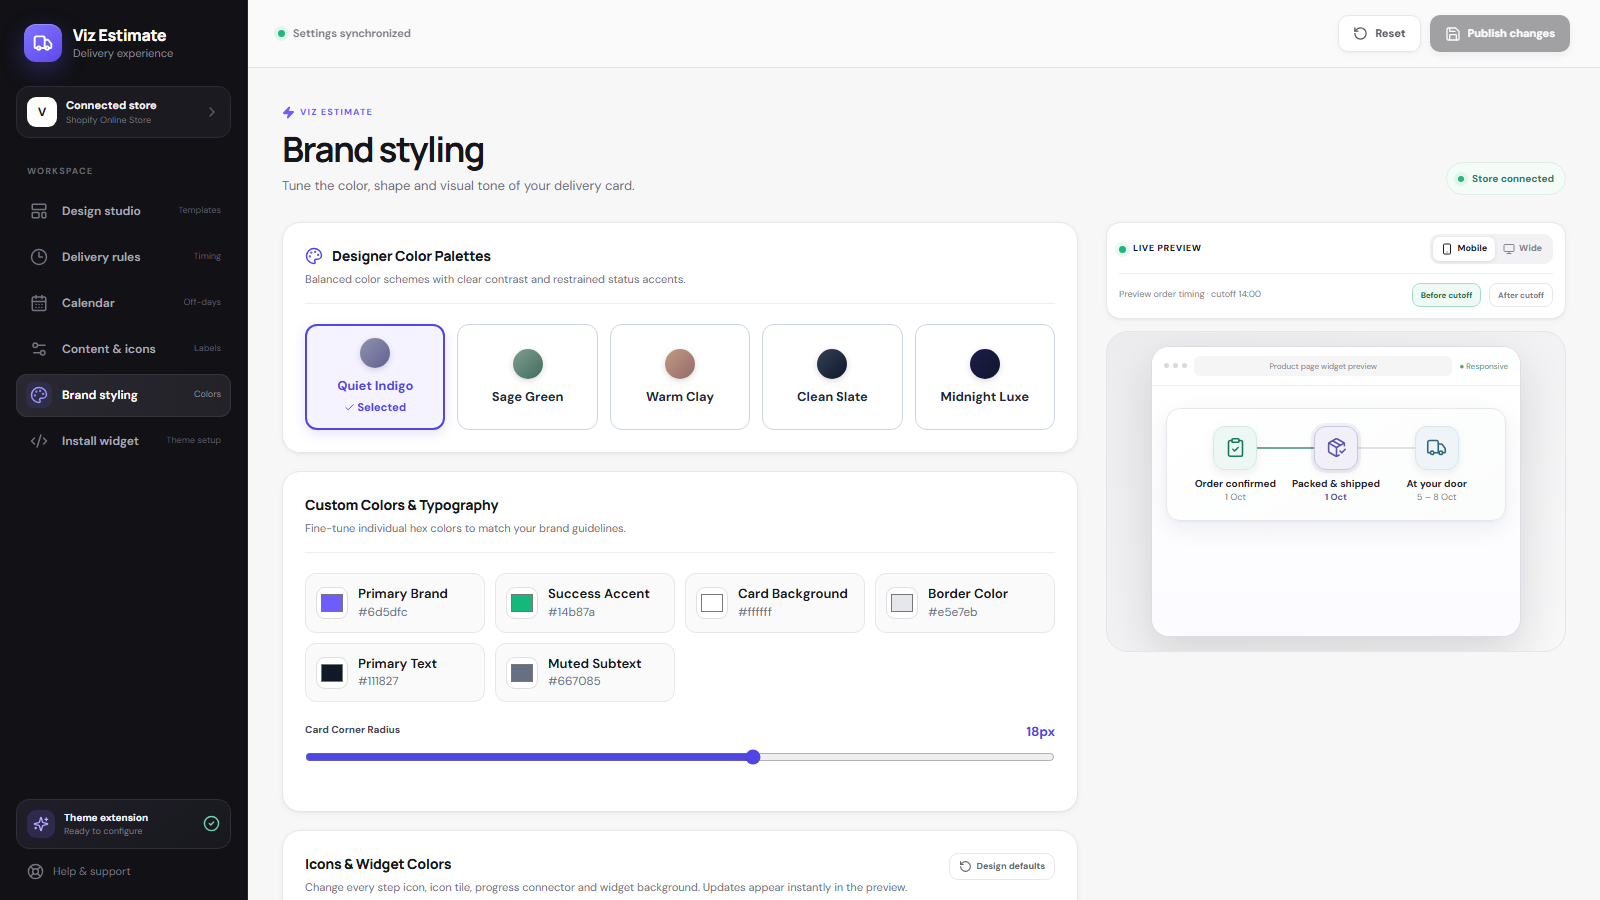Click the palette icon beside Designer Color Palettes
The height and width of the screenshot is (900, 1600).
pyautogui.click(x=314, y=256)
